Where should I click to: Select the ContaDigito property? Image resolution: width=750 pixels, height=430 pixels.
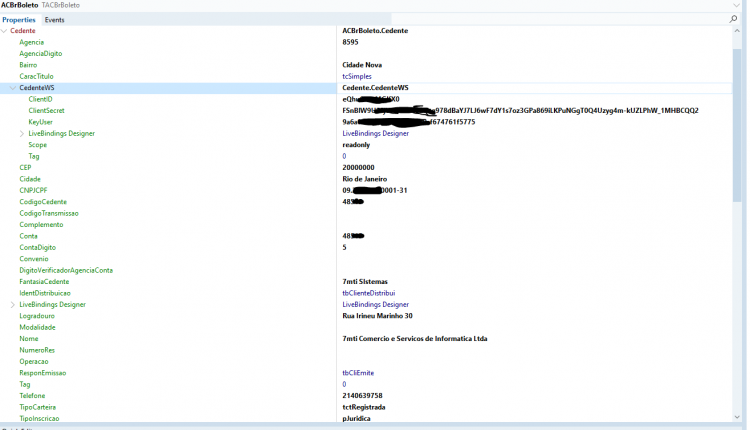pos(38,247)
